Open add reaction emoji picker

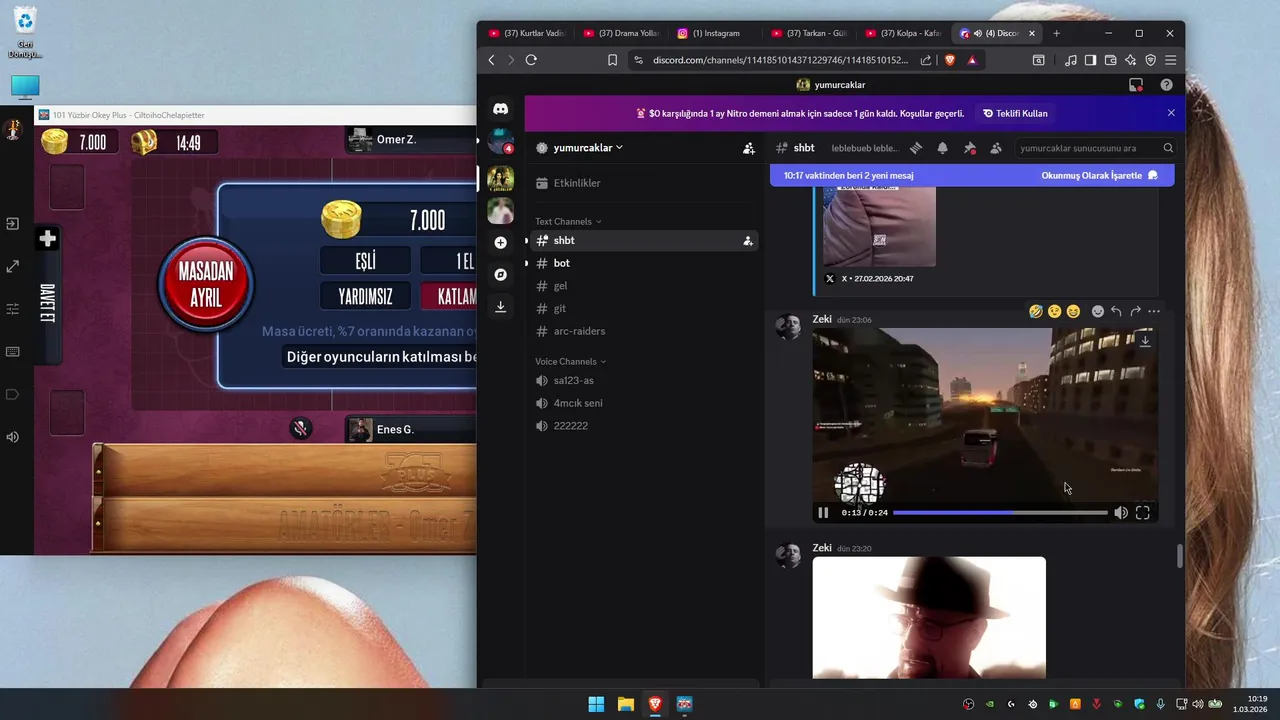point(1097,311)
